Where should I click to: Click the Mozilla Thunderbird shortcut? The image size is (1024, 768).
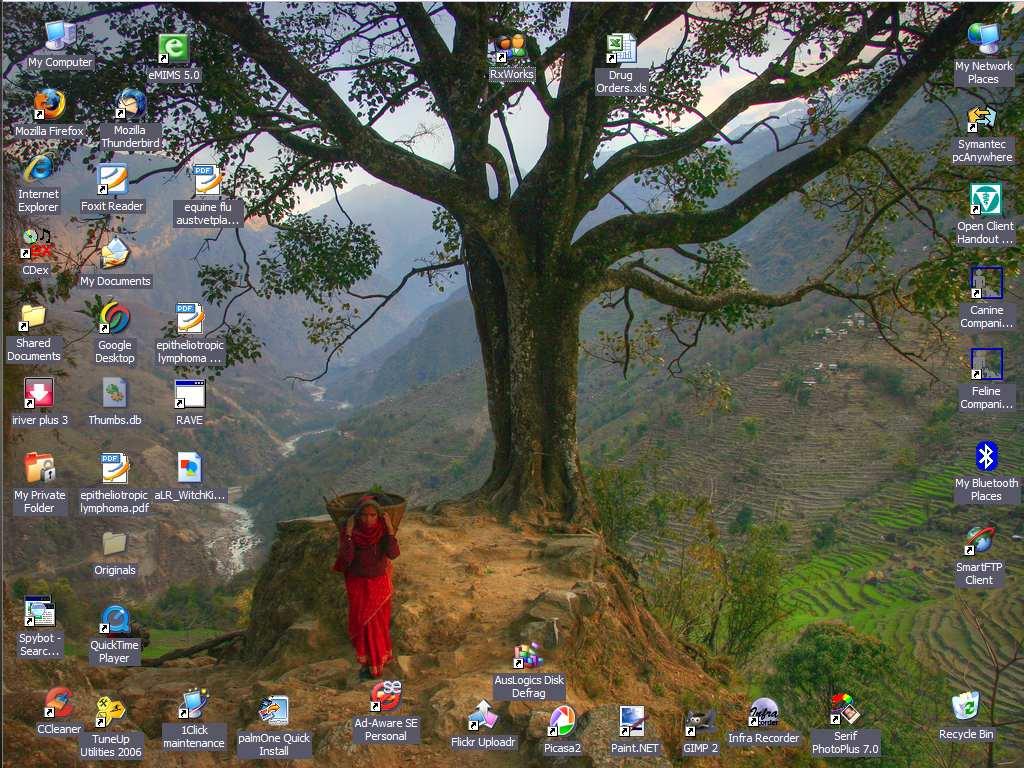(130, 105)
